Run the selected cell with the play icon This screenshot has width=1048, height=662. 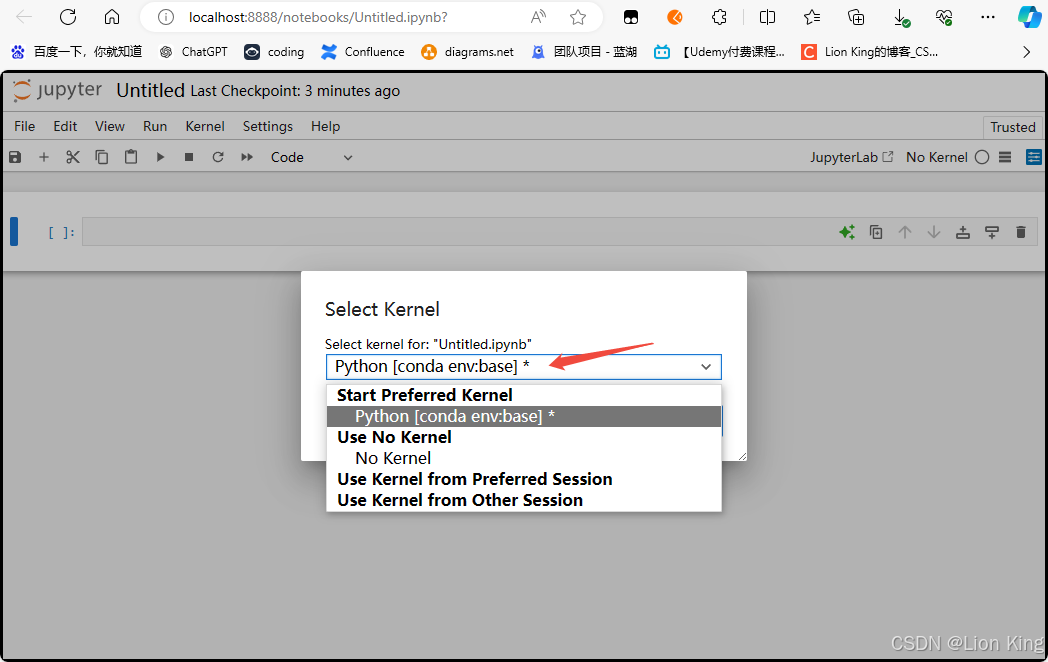(160, 157)
